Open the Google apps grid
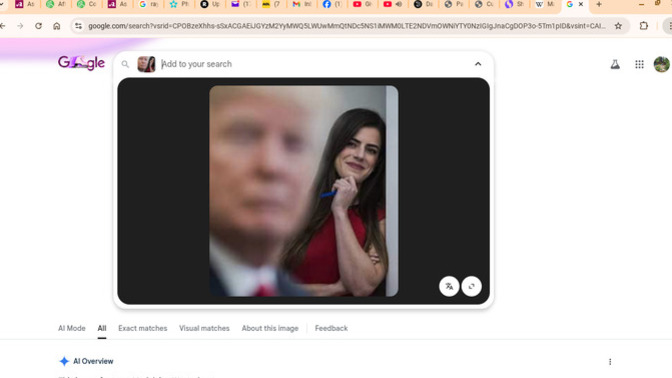Viewport: 672px width, 378px height. point(639,64)
